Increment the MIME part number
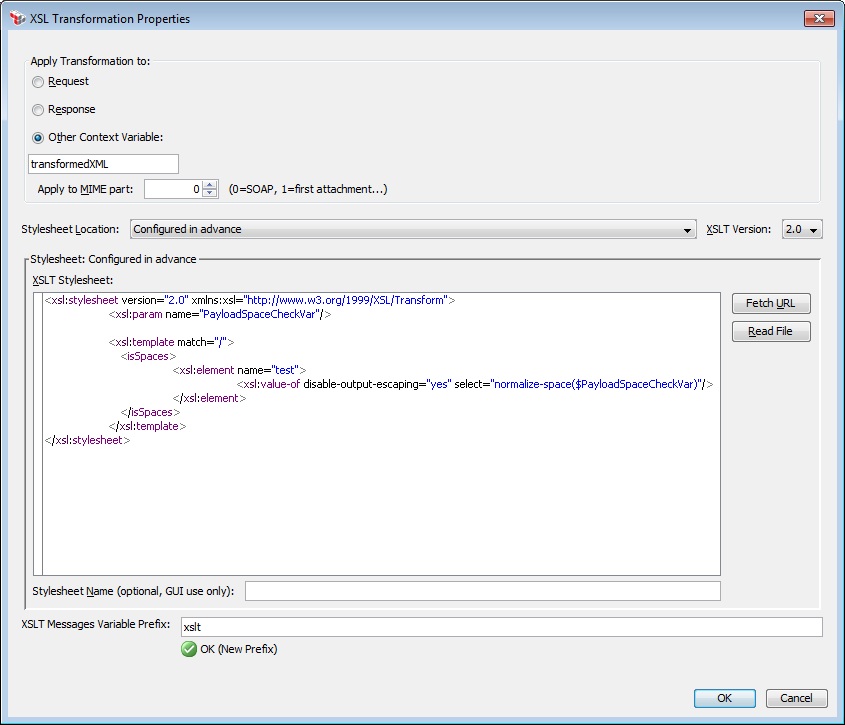 (x=207, y=184)
